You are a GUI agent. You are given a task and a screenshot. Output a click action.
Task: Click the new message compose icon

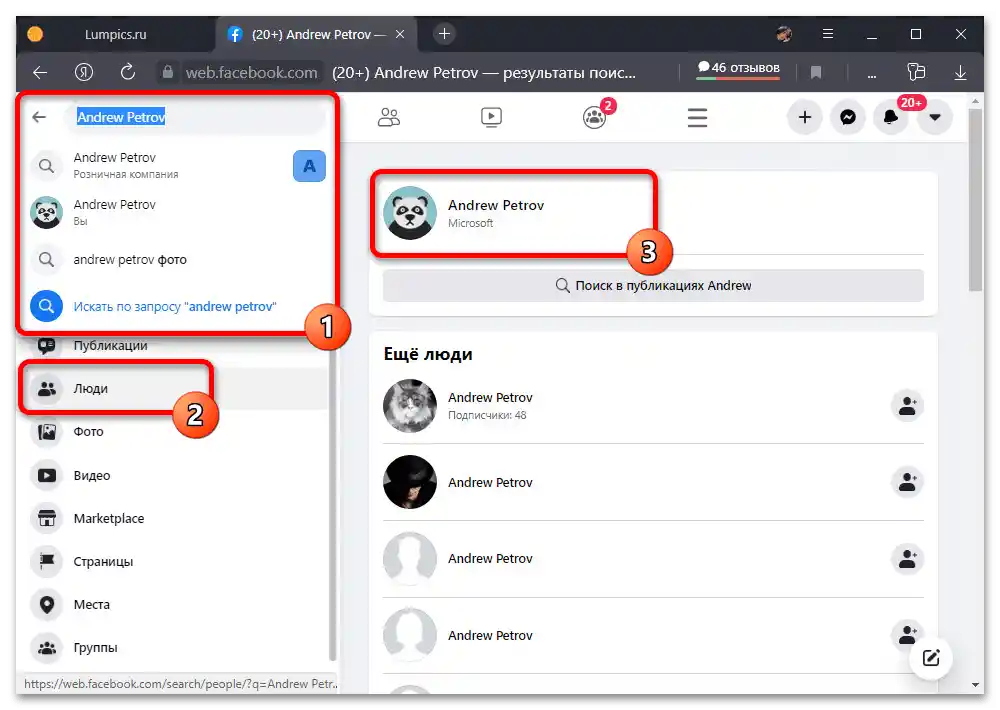click(x=931, y=658)
